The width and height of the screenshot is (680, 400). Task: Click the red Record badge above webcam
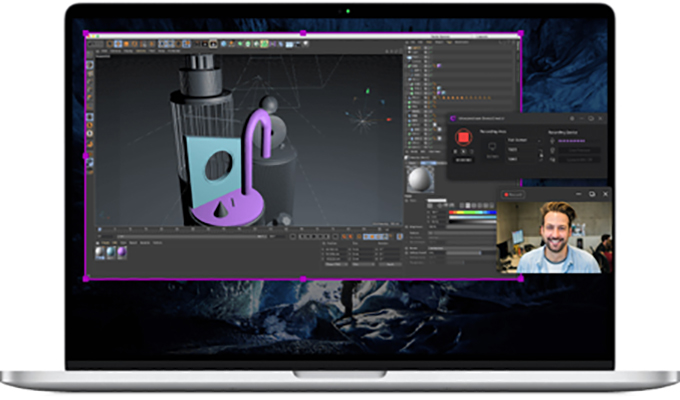point(513,193)
